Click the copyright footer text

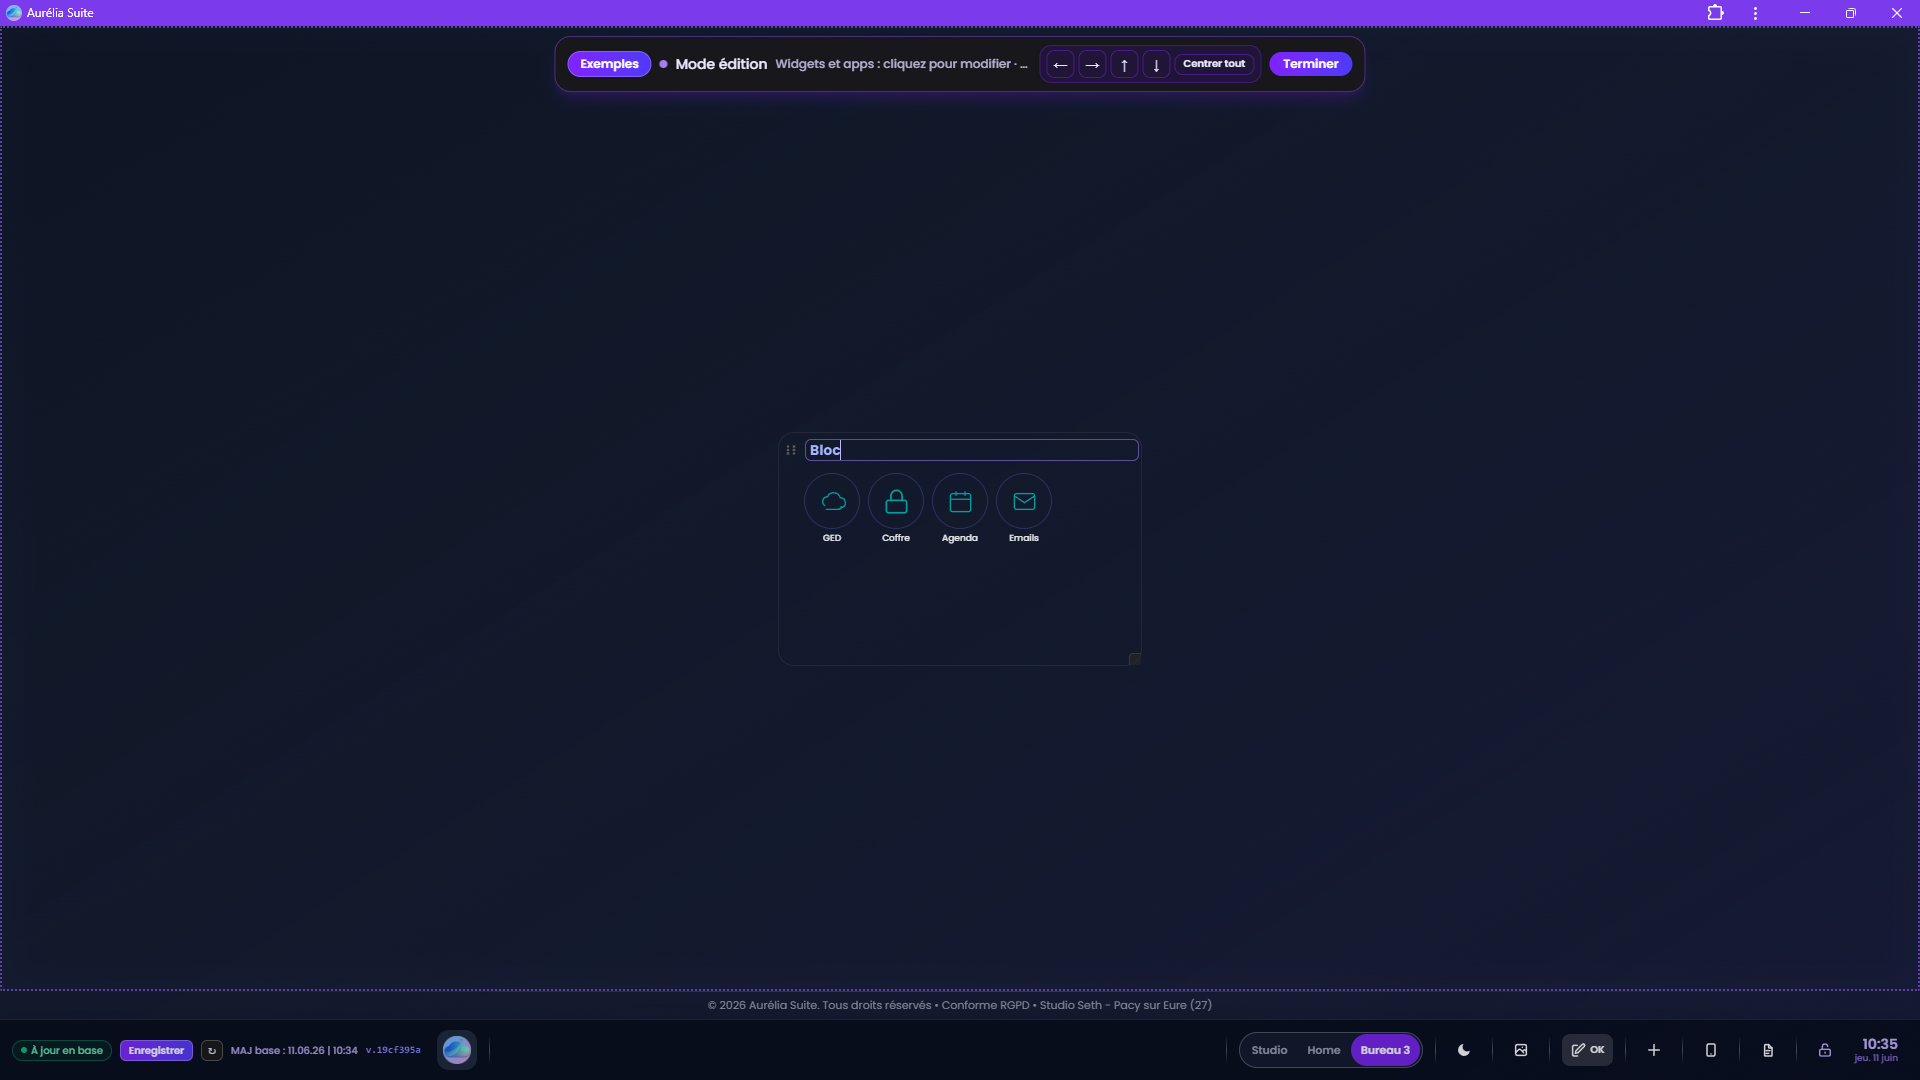pyautogui.click(x=960, y=1005)
